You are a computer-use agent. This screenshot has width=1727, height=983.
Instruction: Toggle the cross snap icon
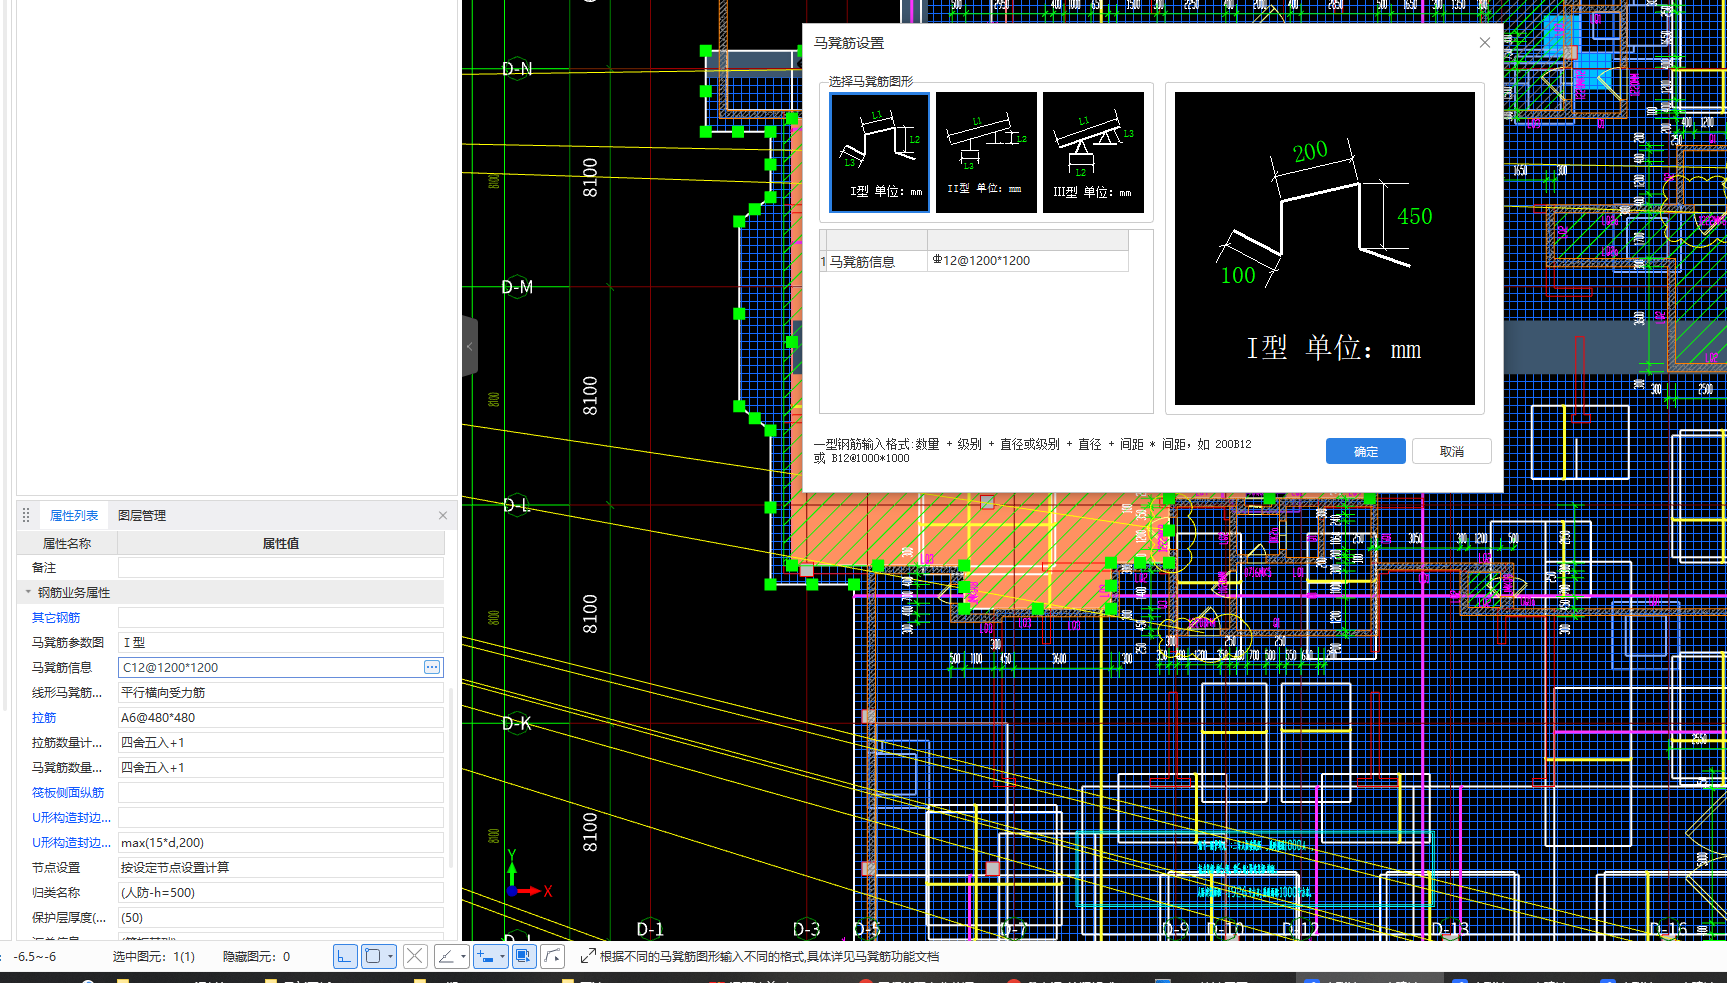[415, 957]
